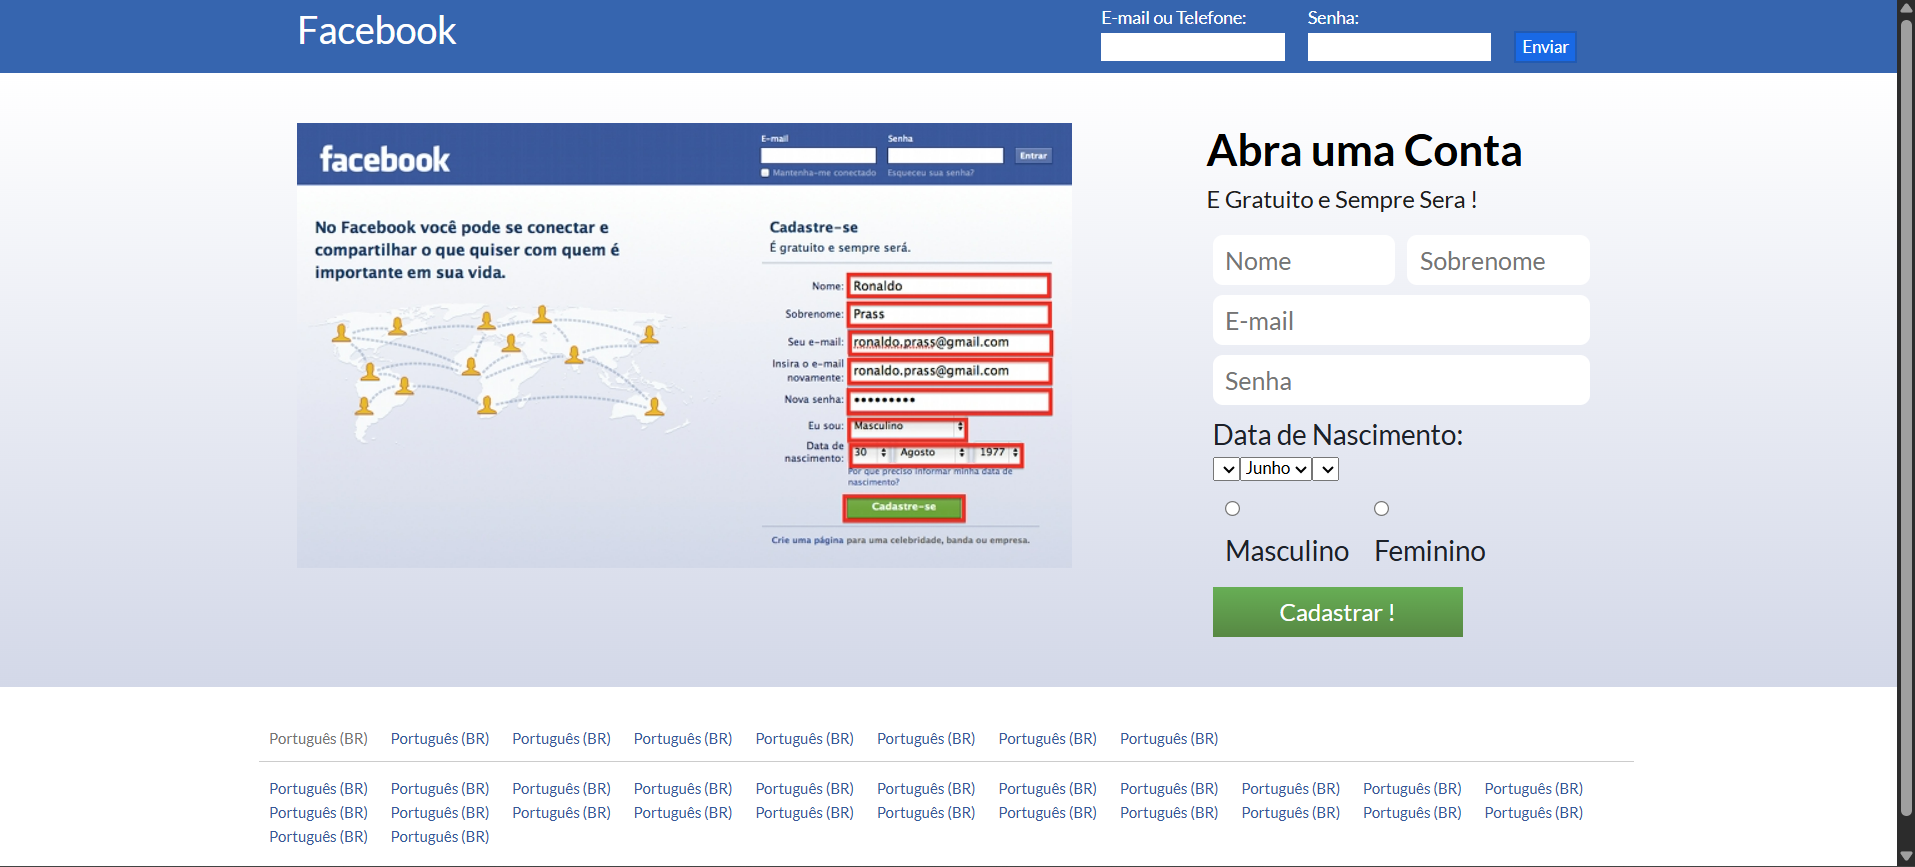Click the Masculino label text

tap(1287, 551)
